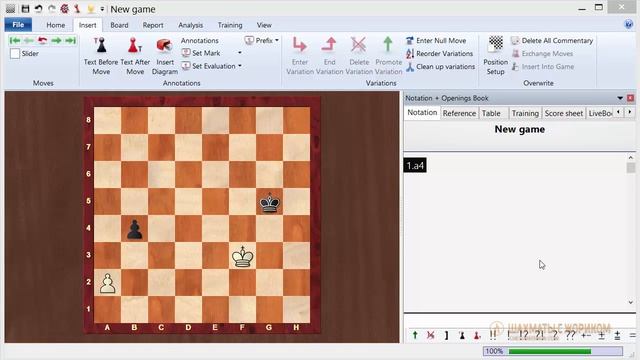Open the Notation panel options arrow

tap(620, 98)
